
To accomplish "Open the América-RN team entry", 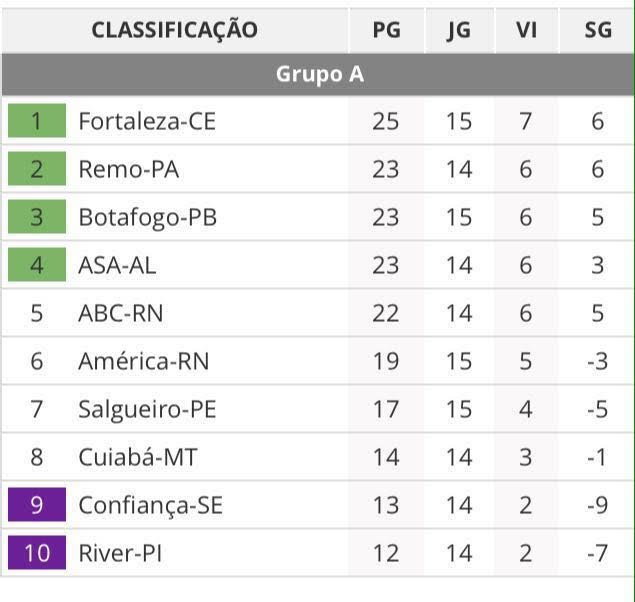I will pyautogui.click(x=144, y=361).
